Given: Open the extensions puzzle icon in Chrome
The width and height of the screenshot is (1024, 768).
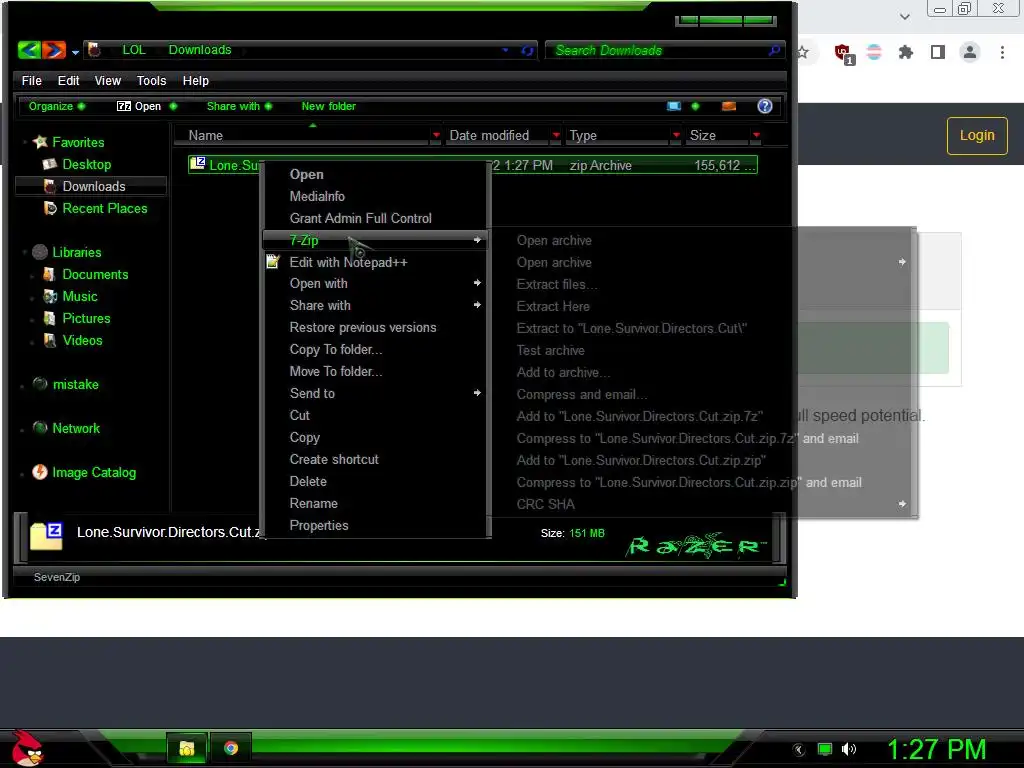Looking at the screenshot, I should tap(905, 52).
